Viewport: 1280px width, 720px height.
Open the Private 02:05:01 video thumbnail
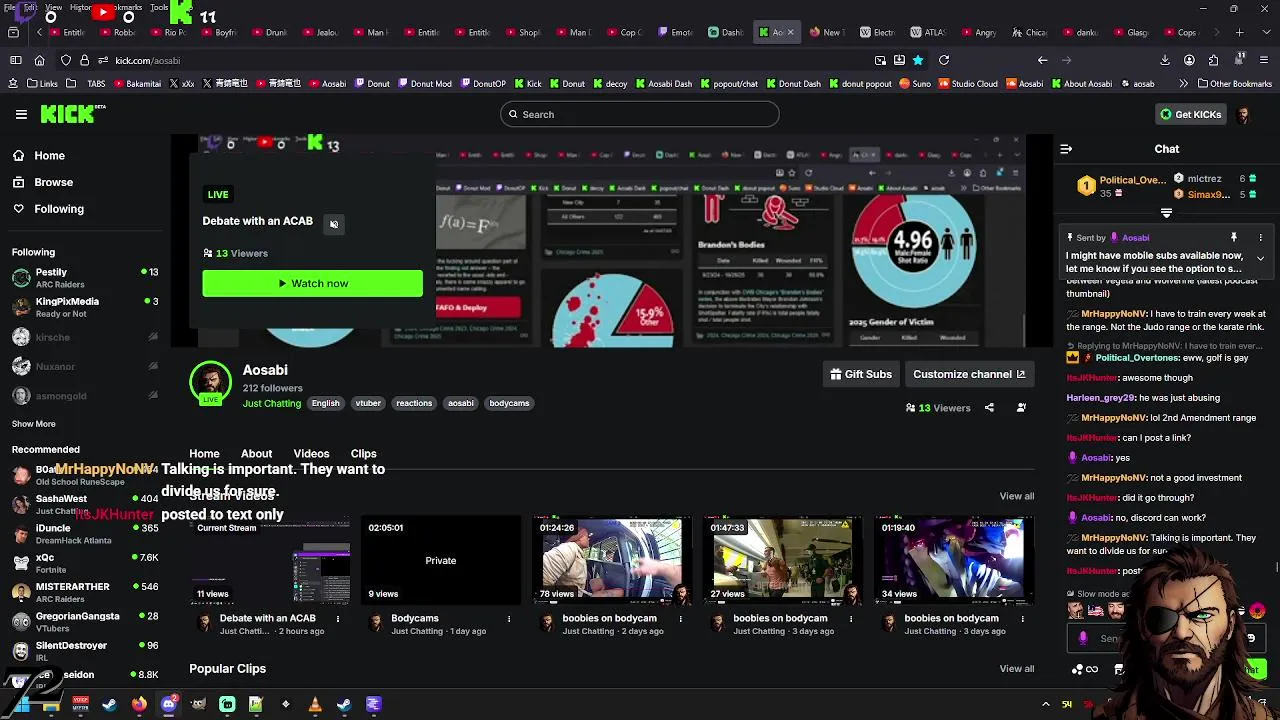(440, 560)
